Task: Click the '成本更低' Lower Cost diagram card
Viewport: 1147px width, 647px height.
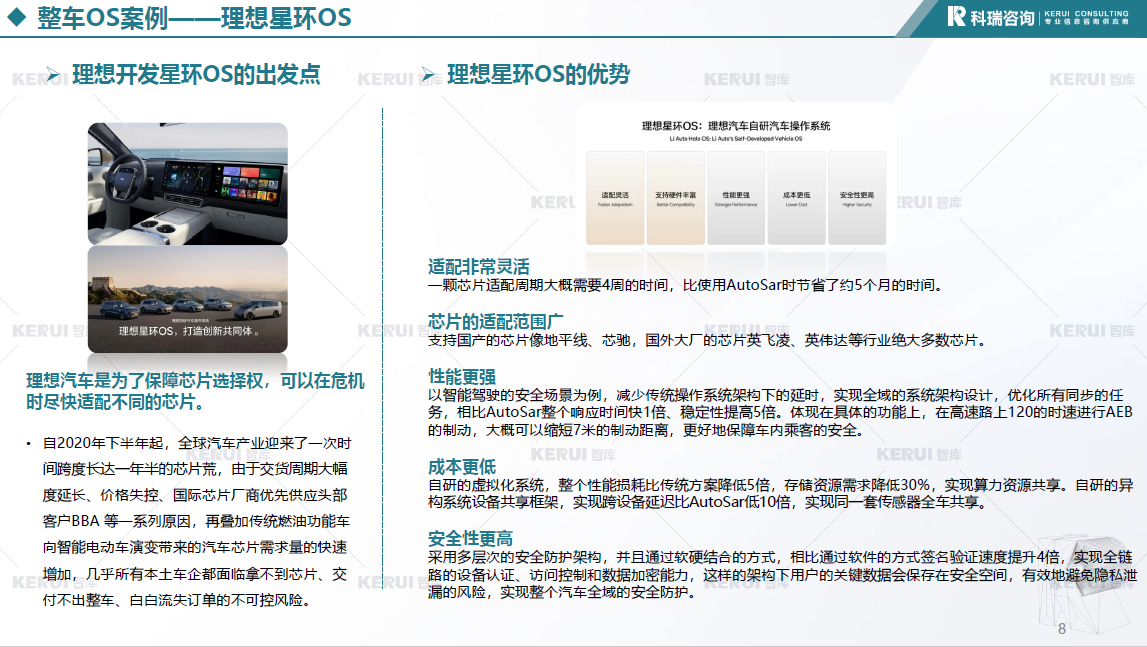Action: point(797,198)
